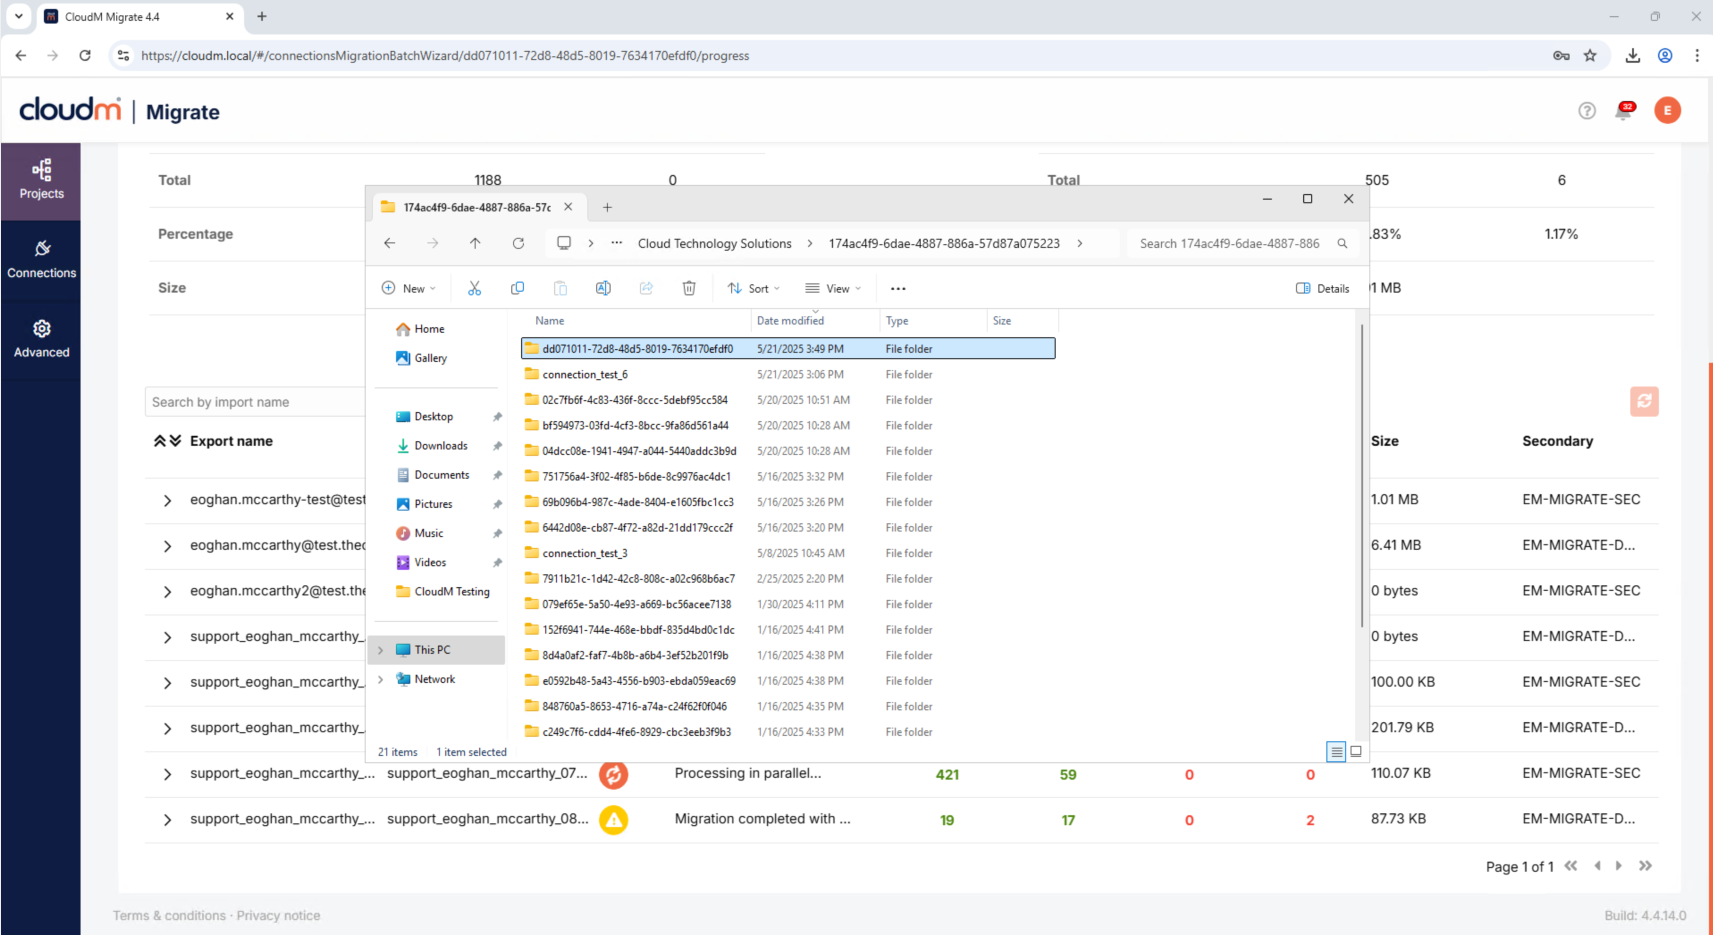The height and width of the screenshot is (935, 1713).
Task: Open the New dropdown menu
Action: (x=409, y=288)
